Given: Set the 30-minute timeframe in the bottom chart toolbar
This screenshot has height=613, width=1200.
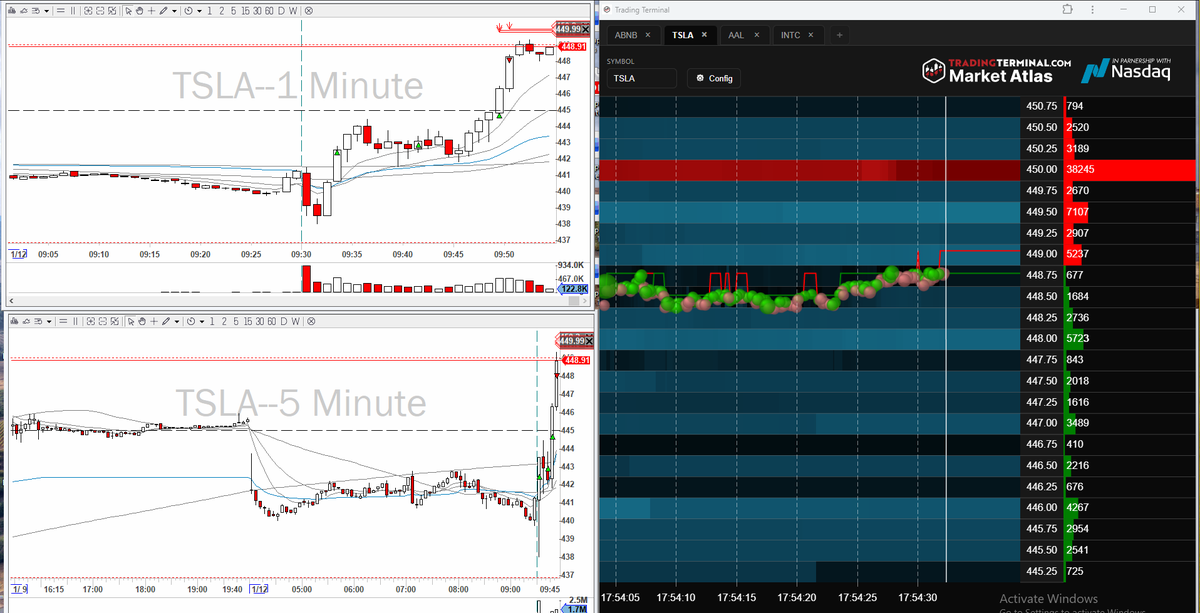Looking at the screenshot, I should (258, 321).
